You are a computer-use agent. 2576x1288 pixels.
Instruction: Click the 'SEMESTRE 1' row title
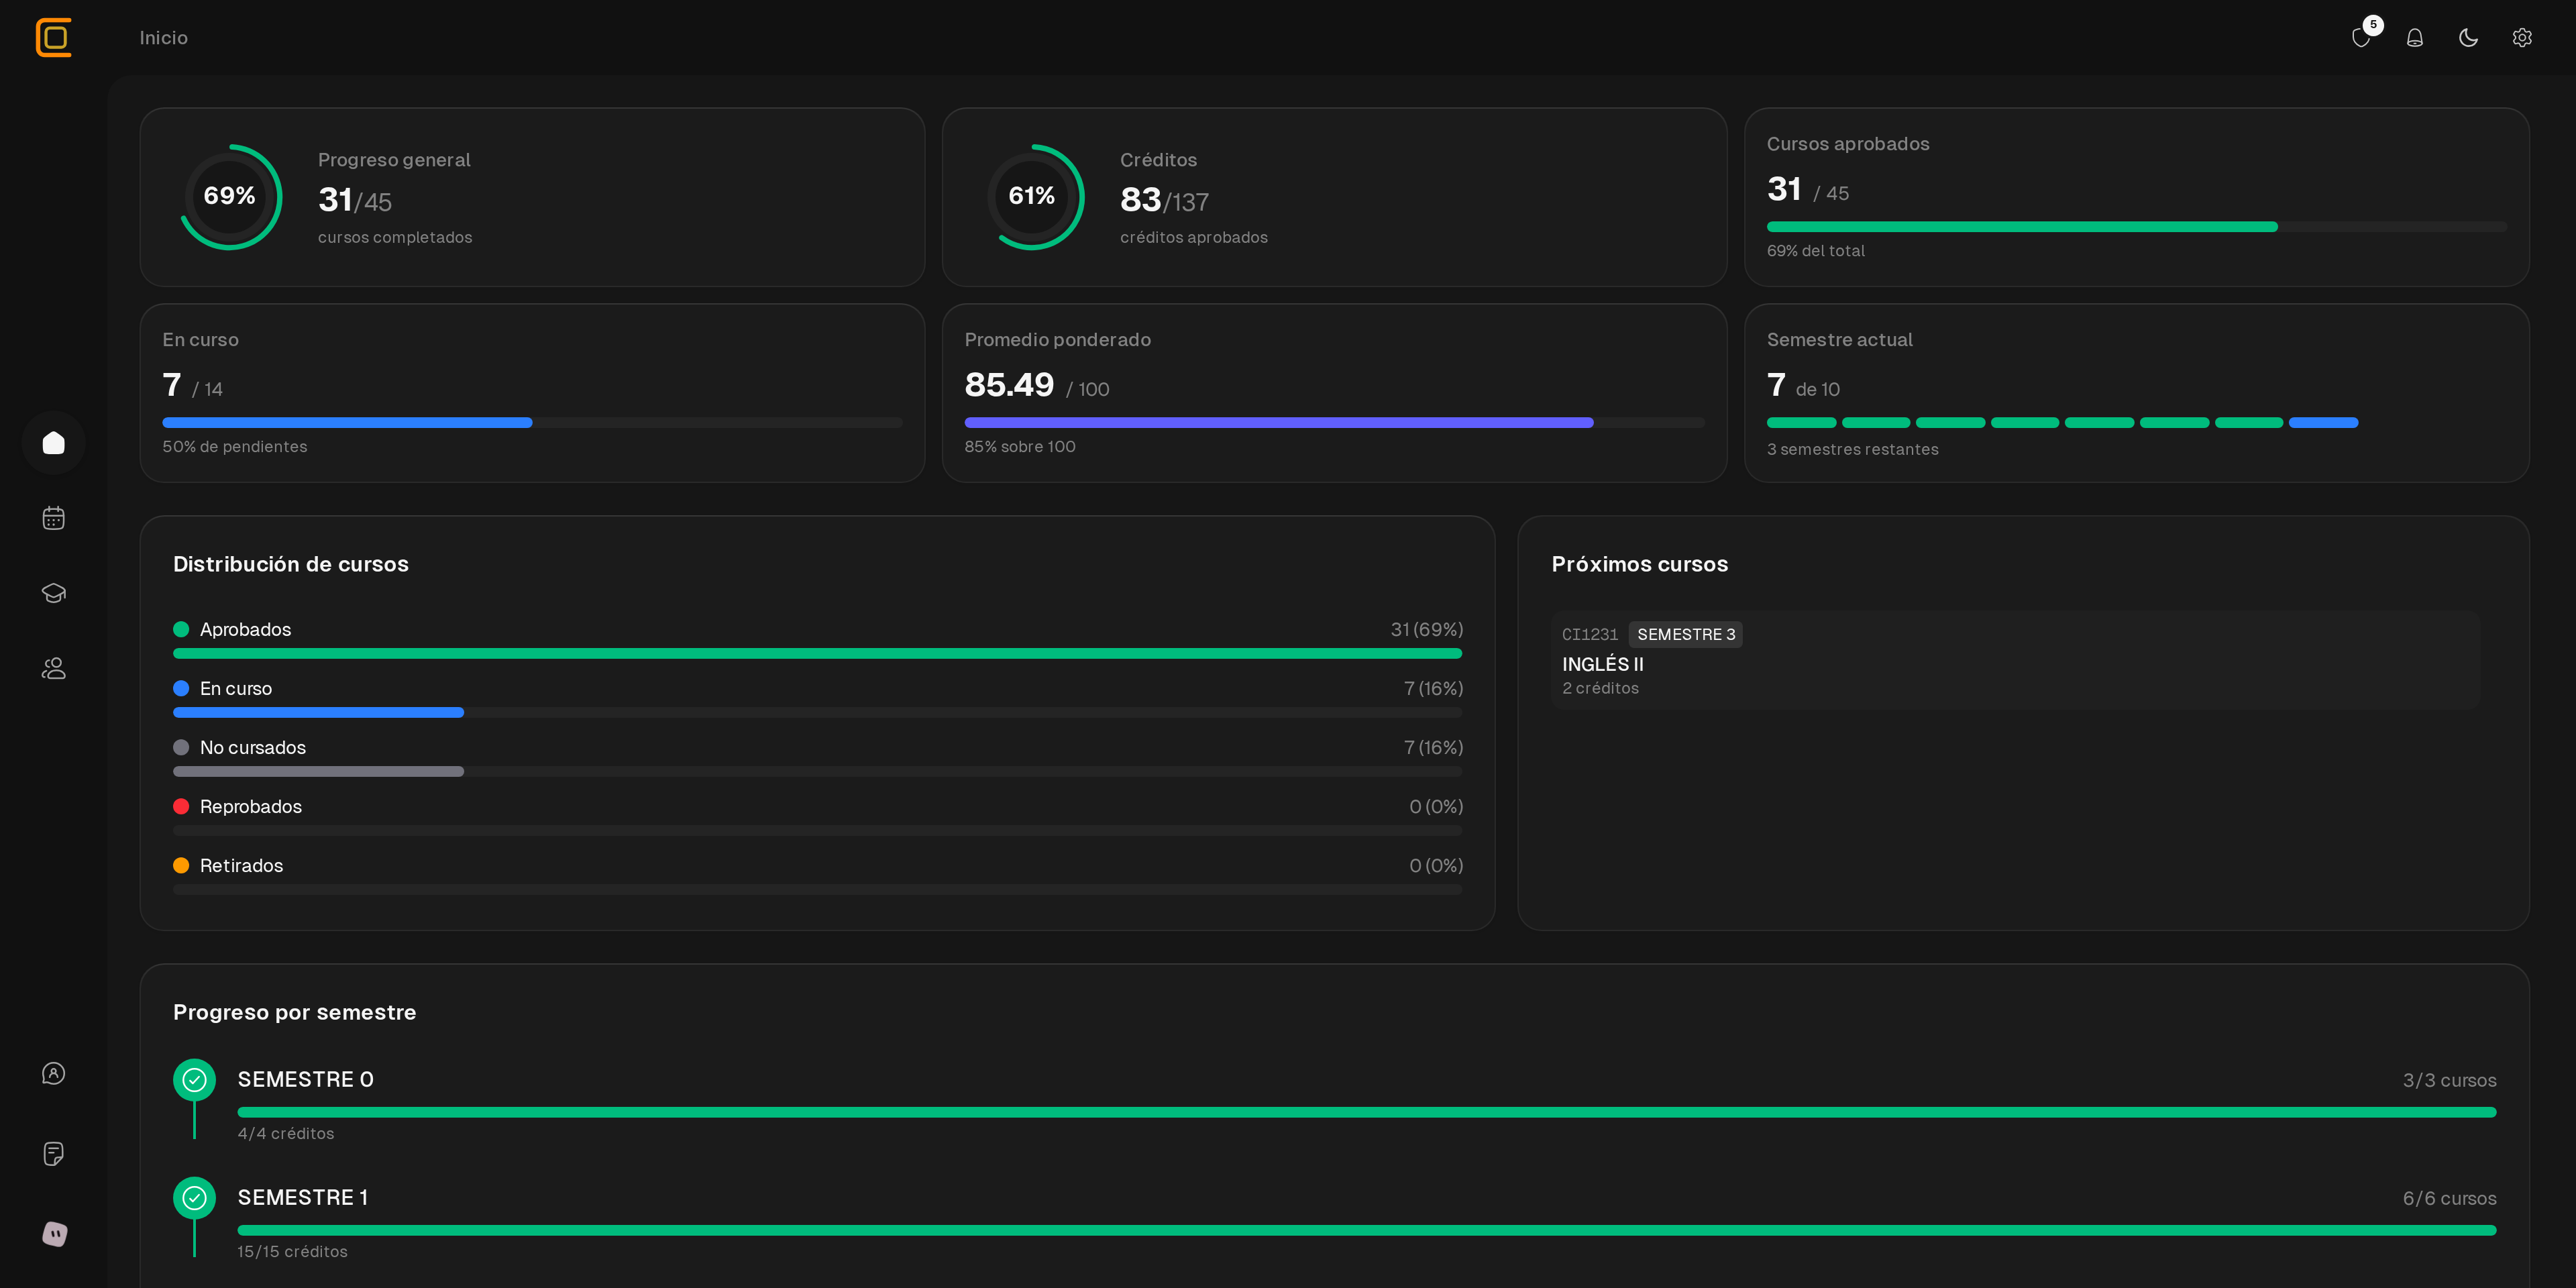coord(302,1198)
